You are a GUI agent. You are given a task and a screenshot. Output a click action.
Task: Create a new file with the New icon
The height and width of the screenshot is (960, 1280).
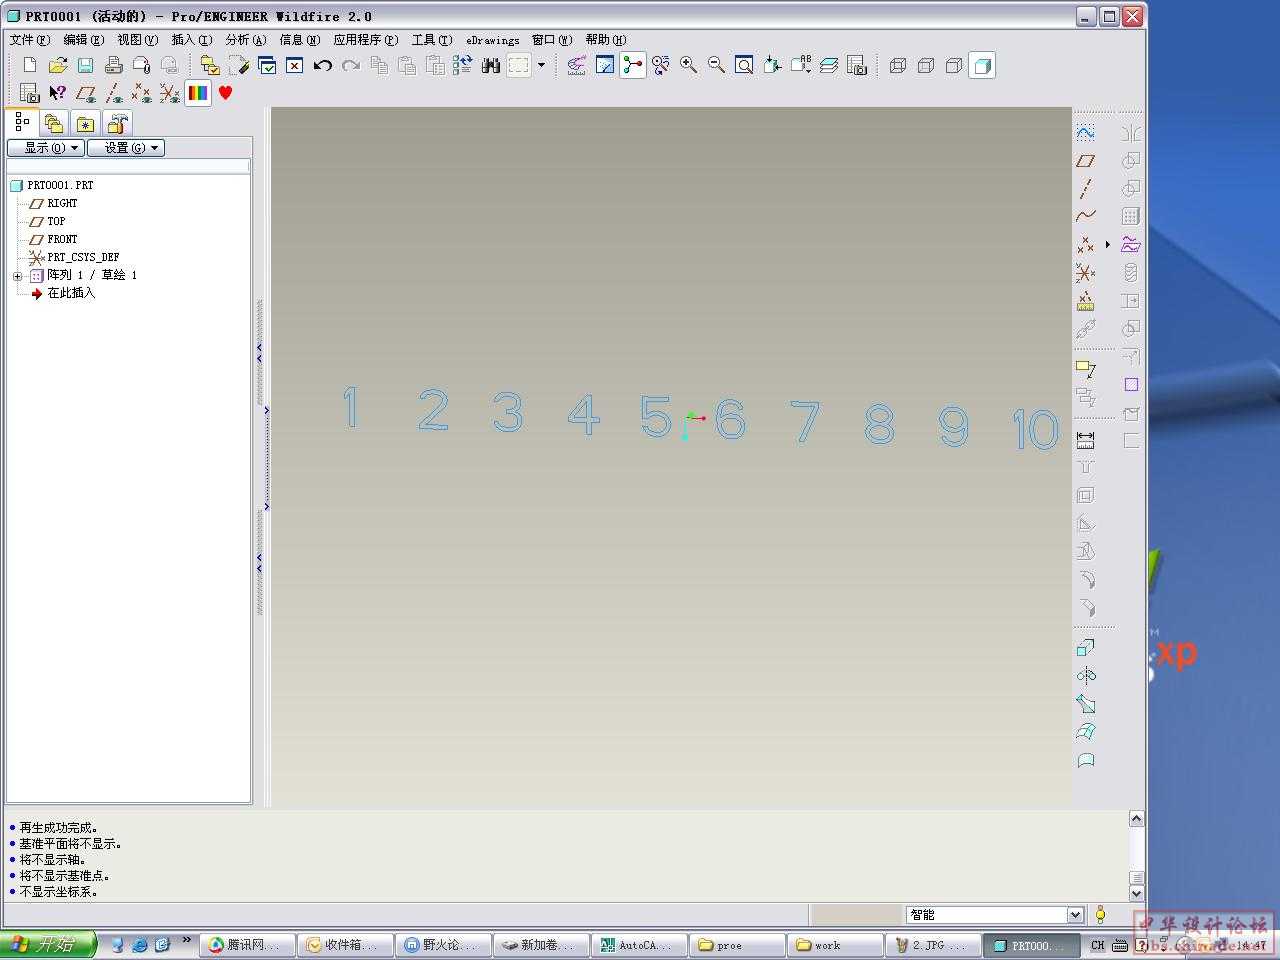click(30, 66)
